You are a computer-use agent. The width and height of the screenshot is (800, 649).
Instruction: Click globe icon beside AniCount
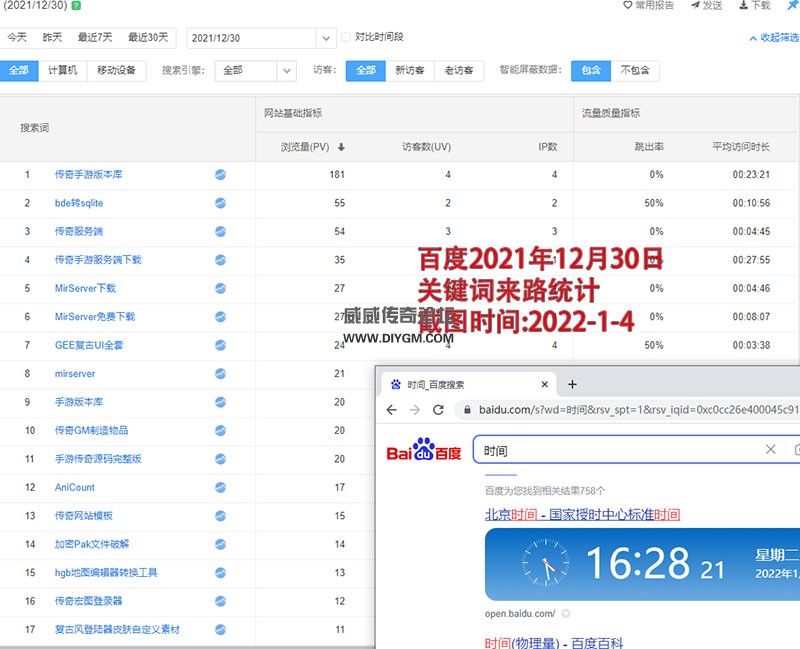(x=220, y=487)
